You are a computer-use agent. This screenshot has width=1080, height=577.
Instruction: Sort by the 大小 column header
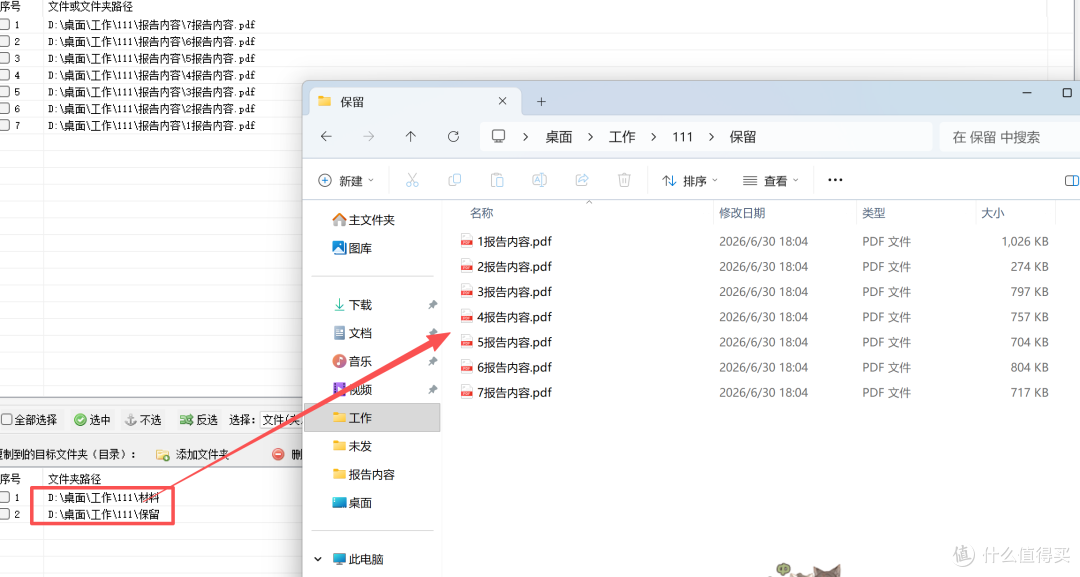pyautogui.click(x=993, y=213)
